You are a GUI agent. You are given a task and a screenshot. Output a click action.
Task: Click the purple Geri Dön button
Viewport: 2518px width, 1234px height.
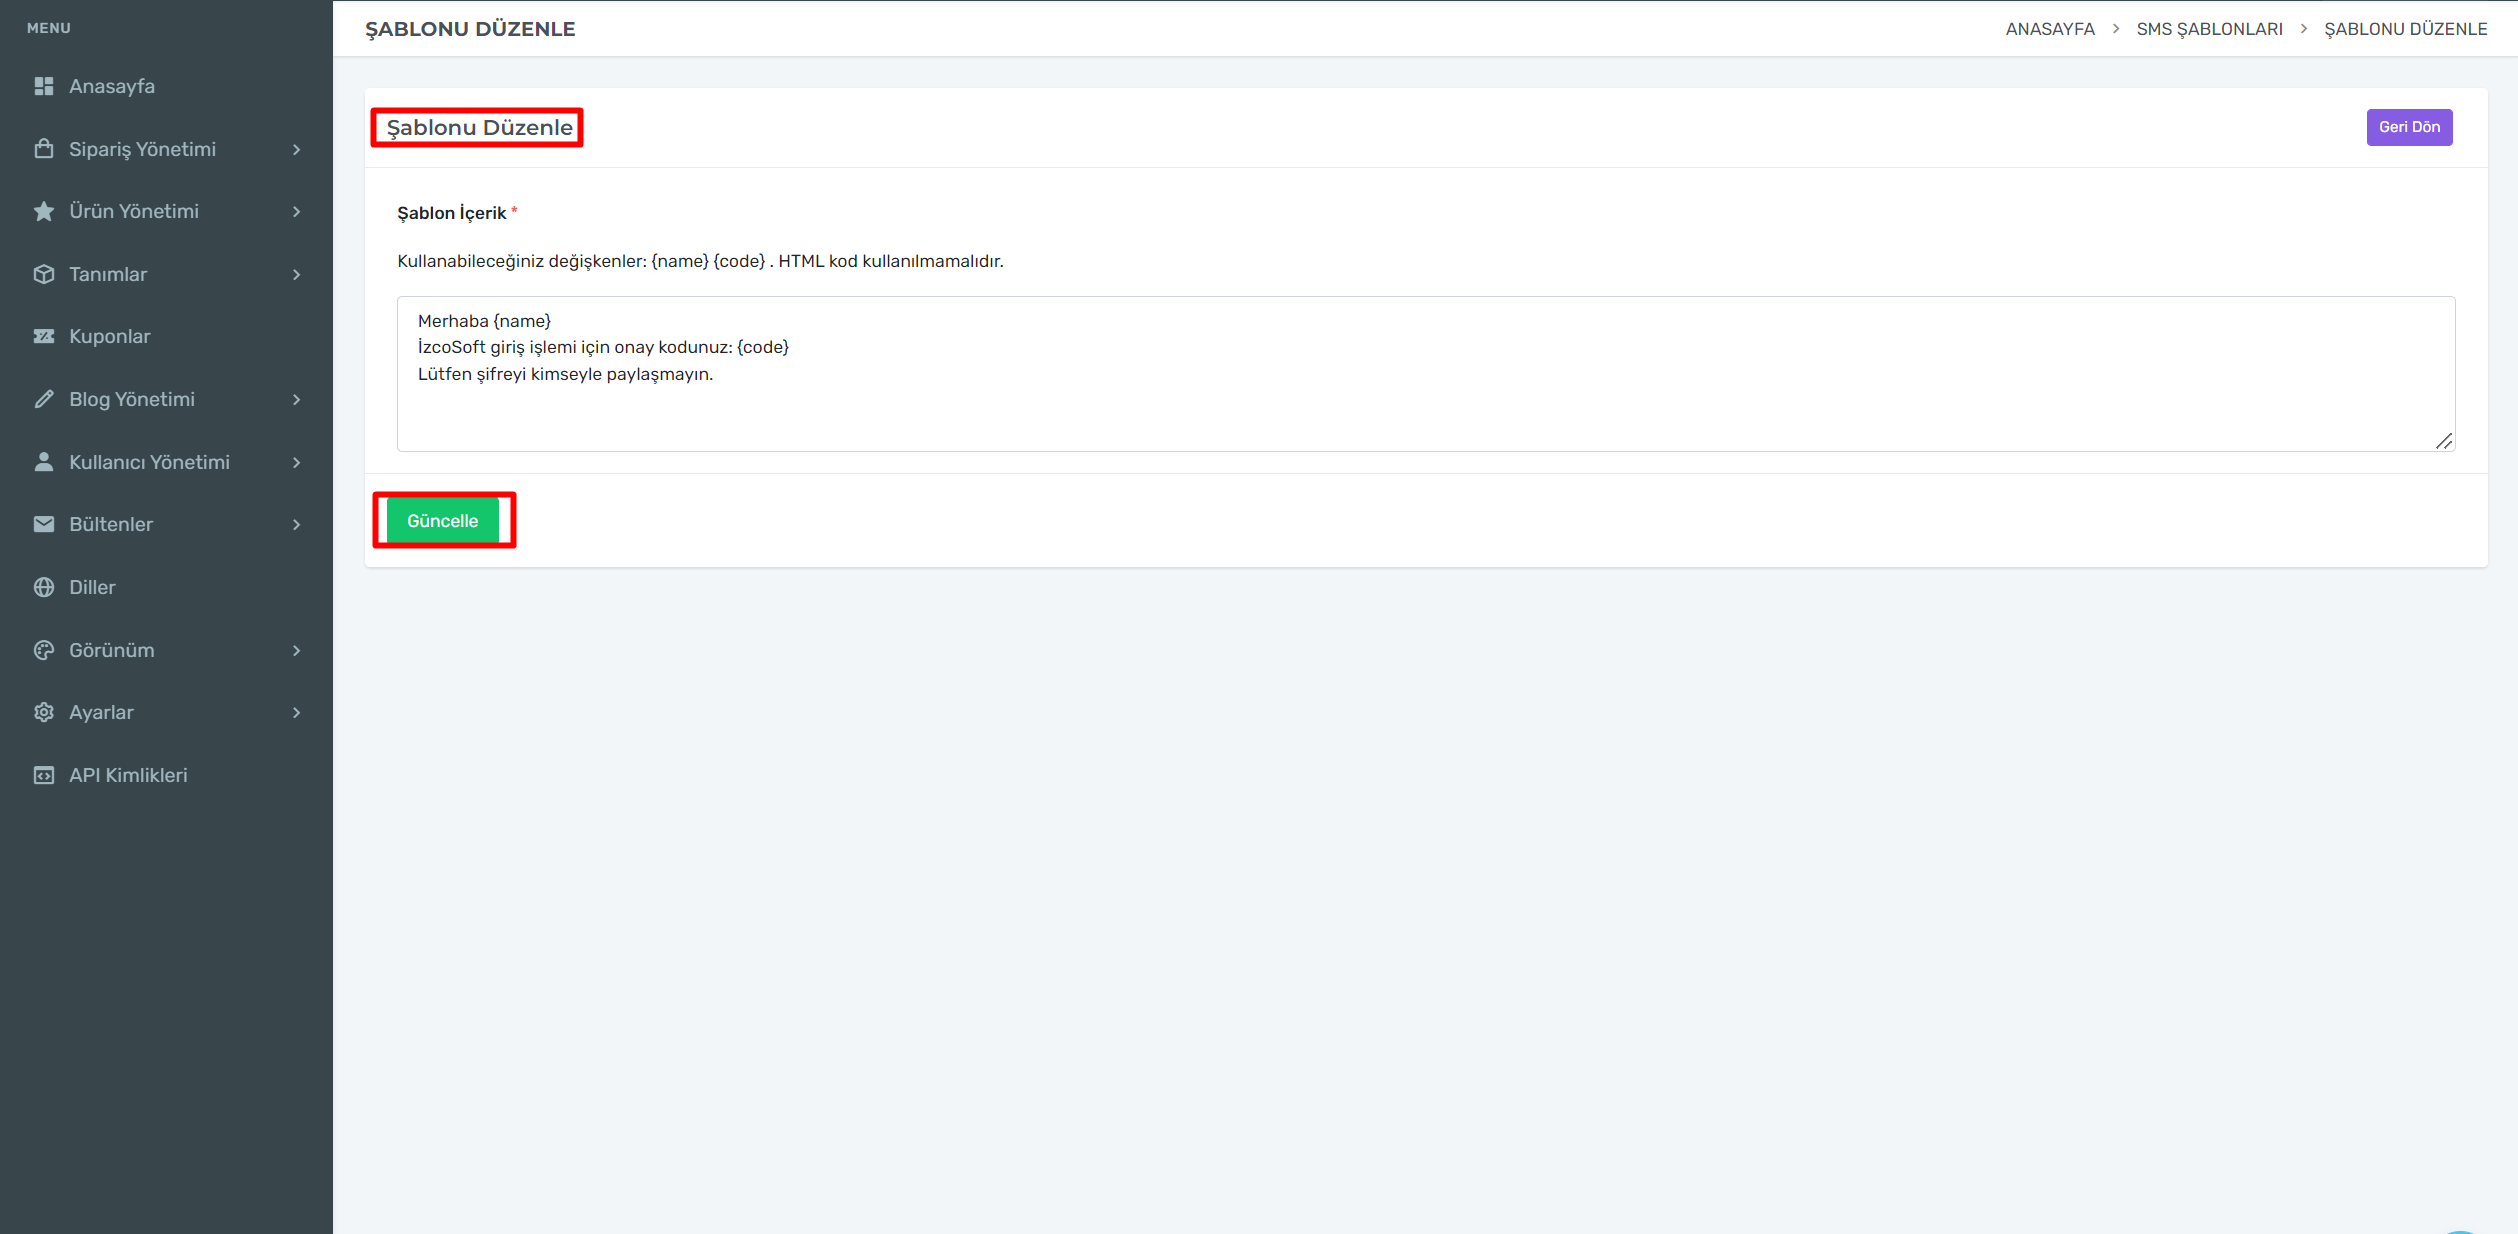2408,127
